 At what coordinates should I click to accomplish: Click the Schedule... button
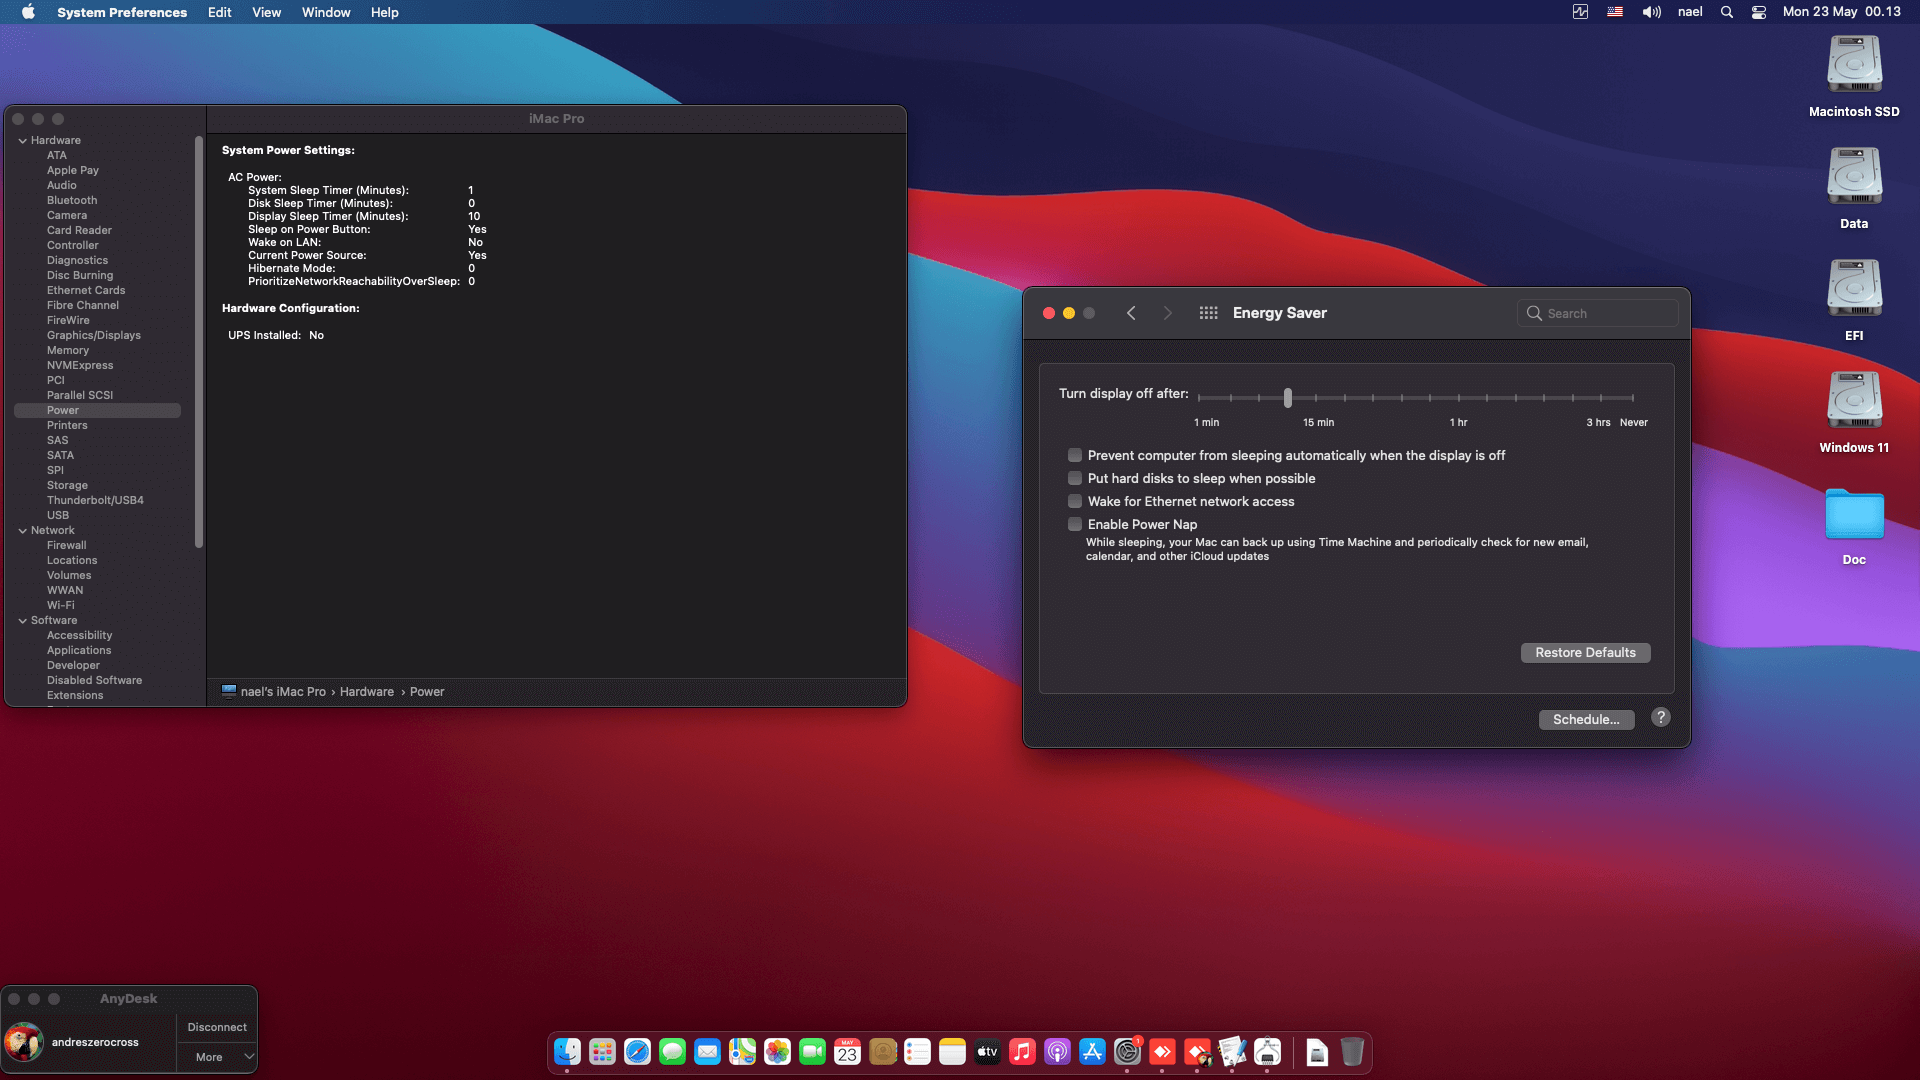pyautogui.click(x=1586, y=720)
